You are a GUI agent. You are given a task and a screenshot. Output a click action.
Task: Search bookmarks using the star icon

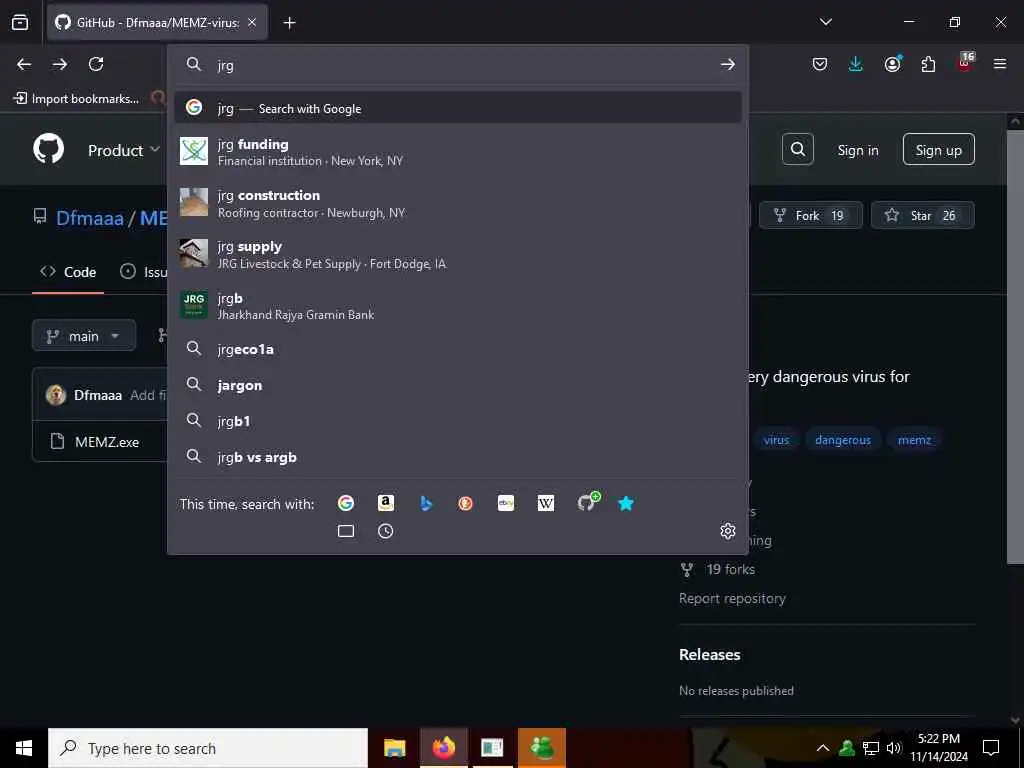(626, 503)
